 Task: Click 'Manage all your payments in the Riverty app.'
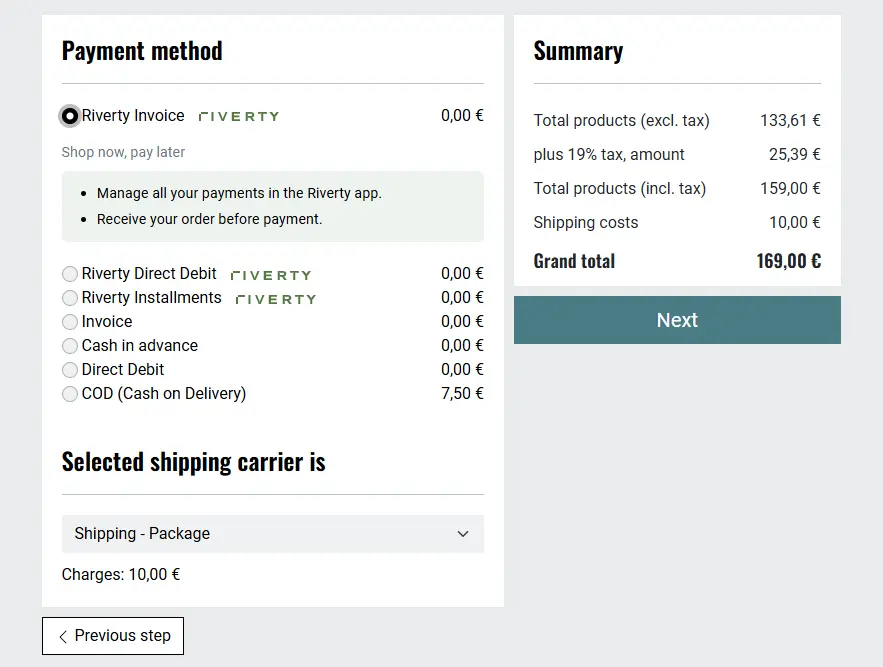click(239, 193)
